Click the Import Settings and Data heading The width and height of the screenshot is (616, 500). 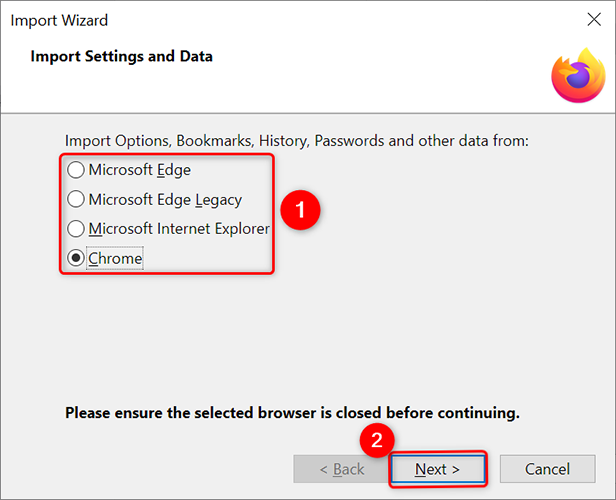(x=121, y=56)
